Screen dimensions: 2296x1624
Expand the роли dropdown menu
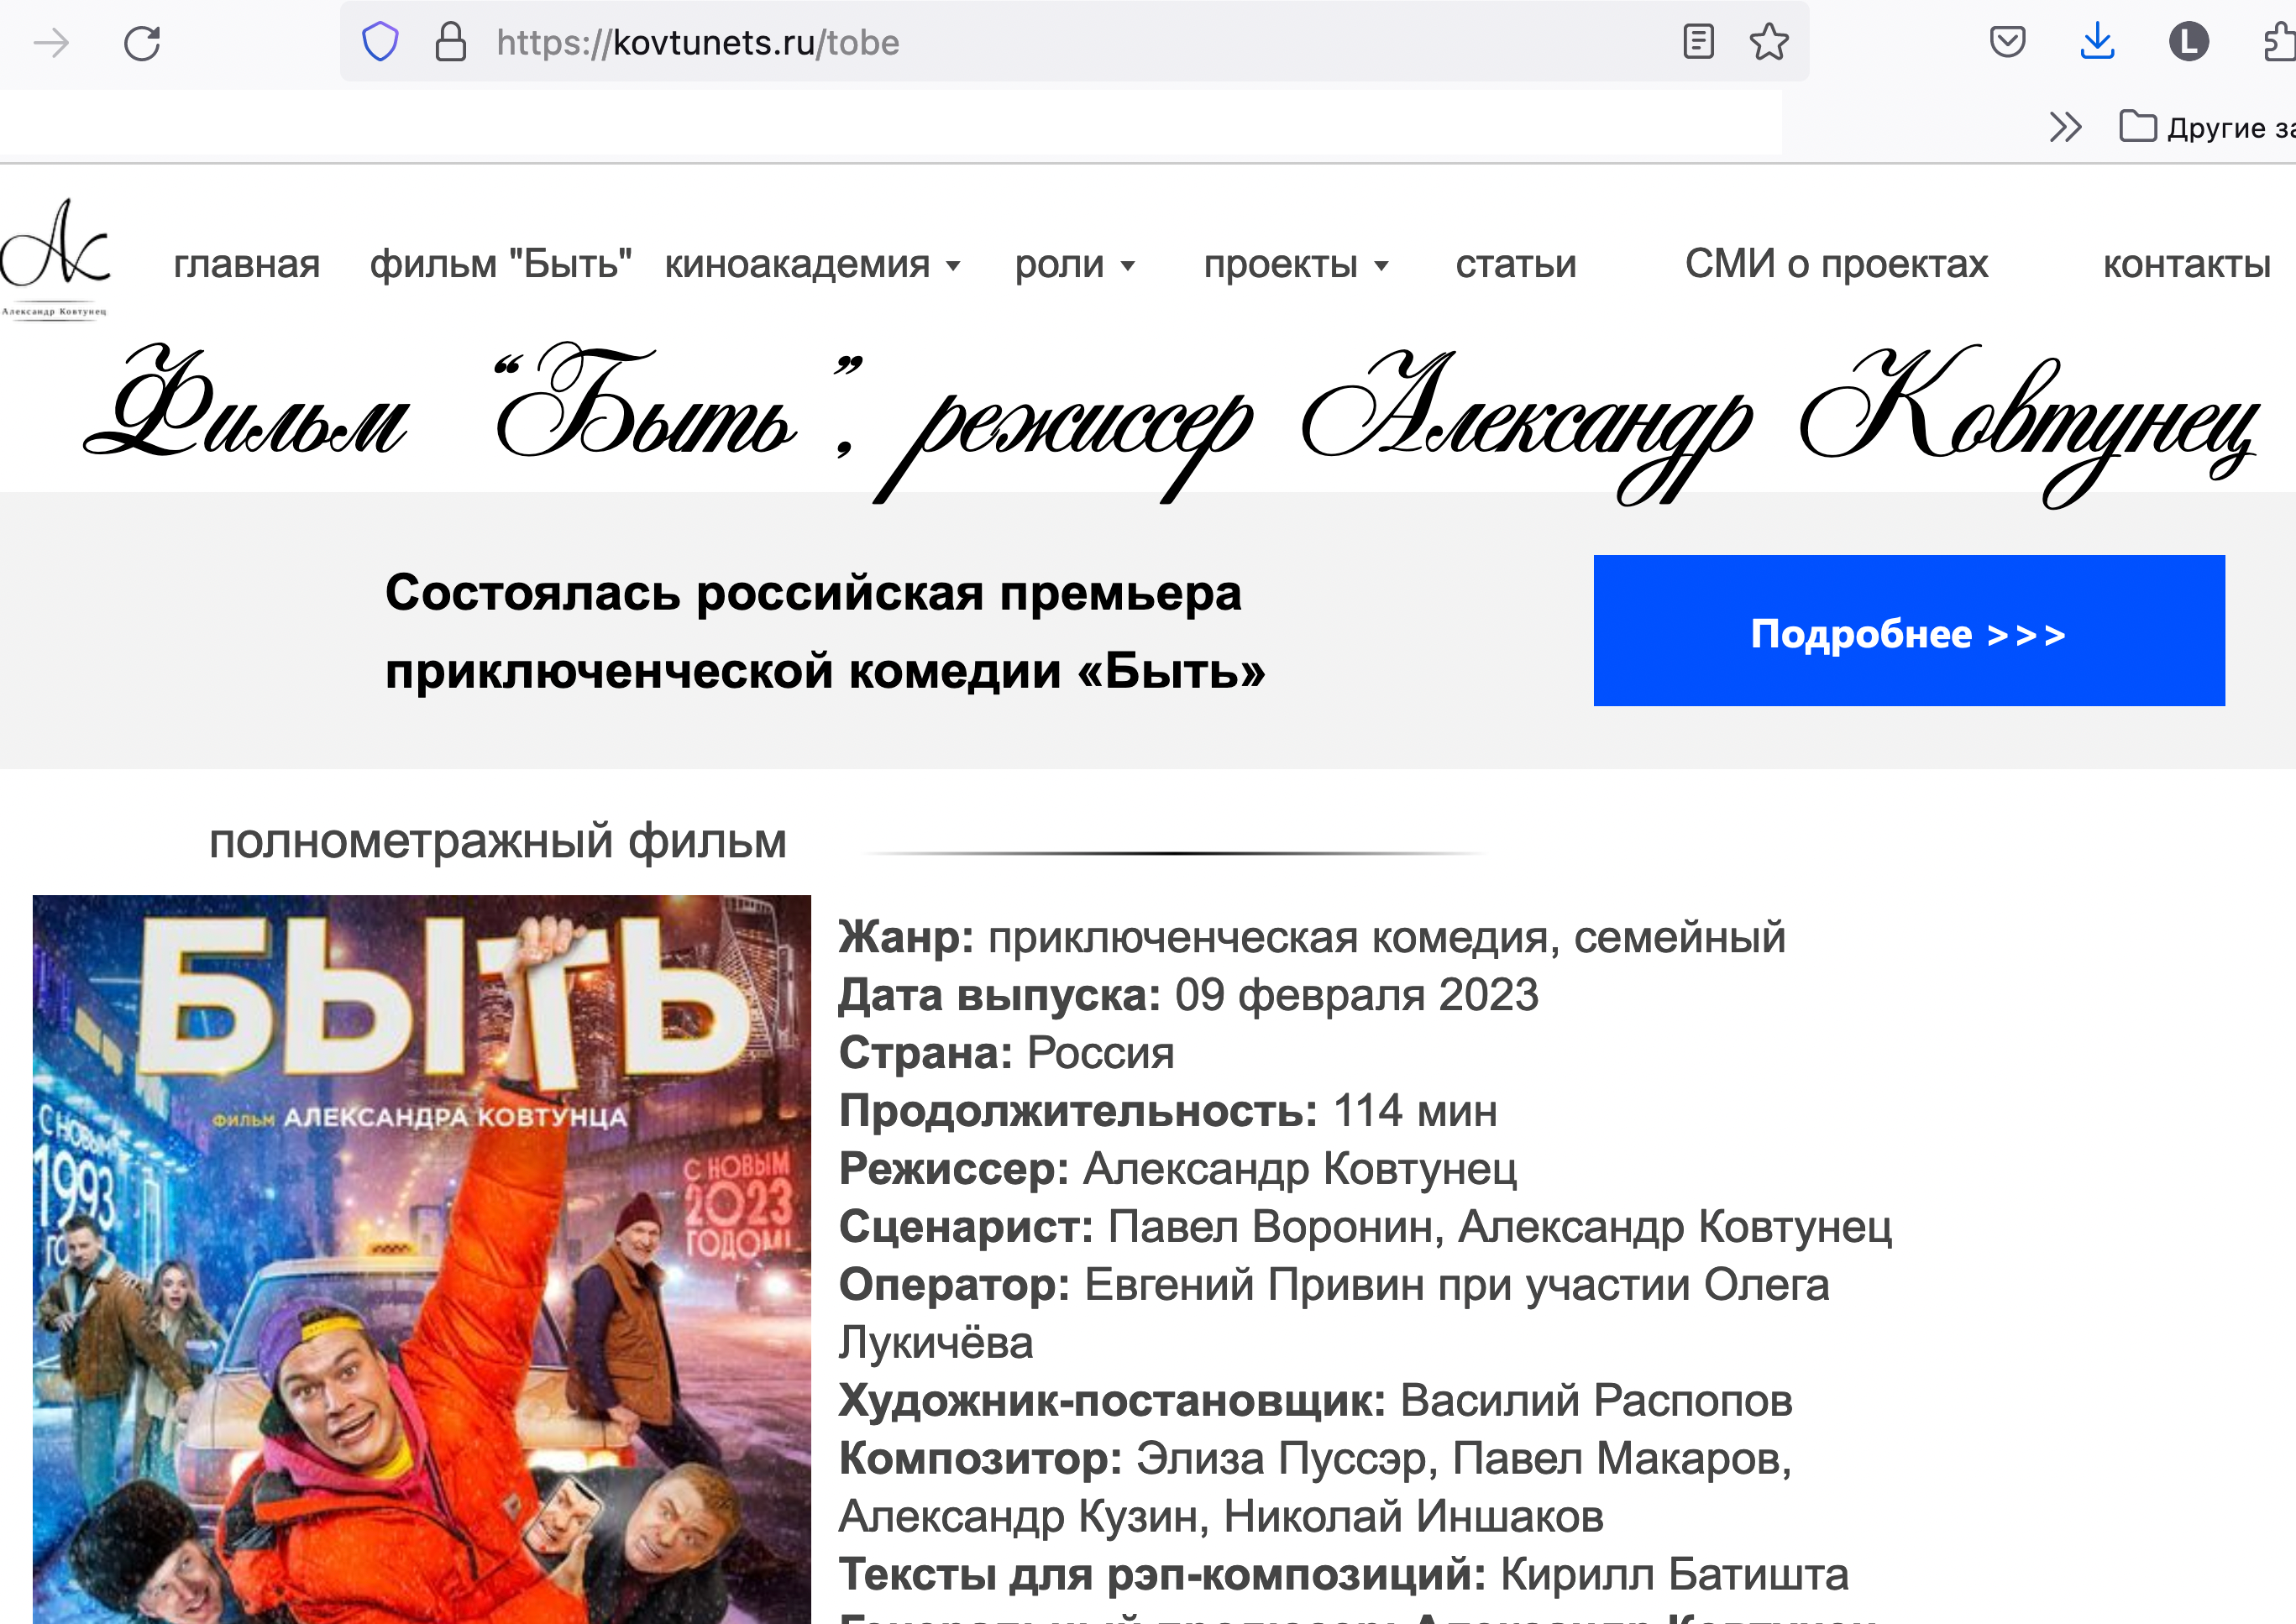point(1075,264)
